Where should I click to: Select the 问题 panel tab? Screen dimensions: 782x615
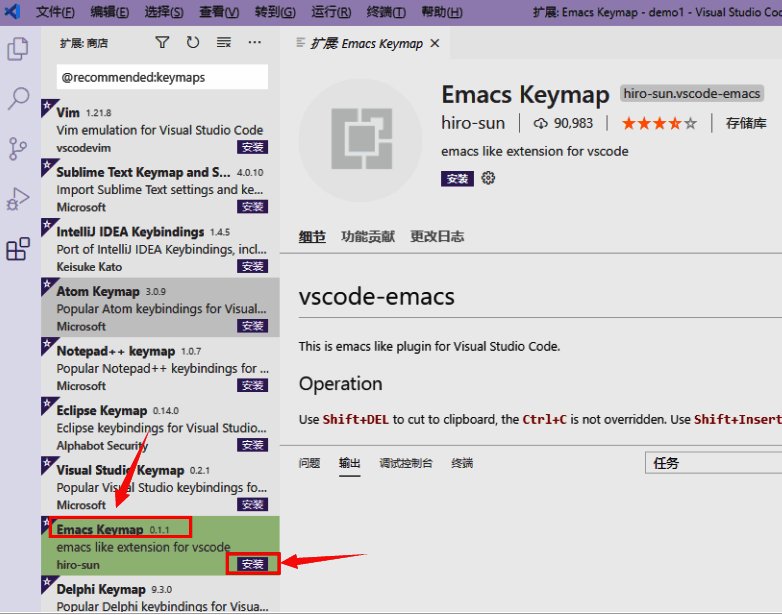(309, 463)
